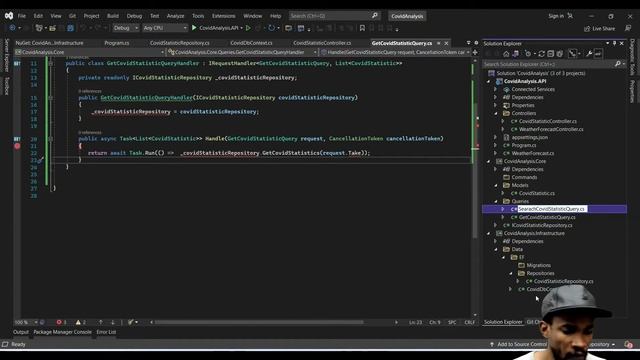The image size is (640, 360).
Task: Expand Dependencies under CovidAnalysis.Infrastructure
Action: 496,241
